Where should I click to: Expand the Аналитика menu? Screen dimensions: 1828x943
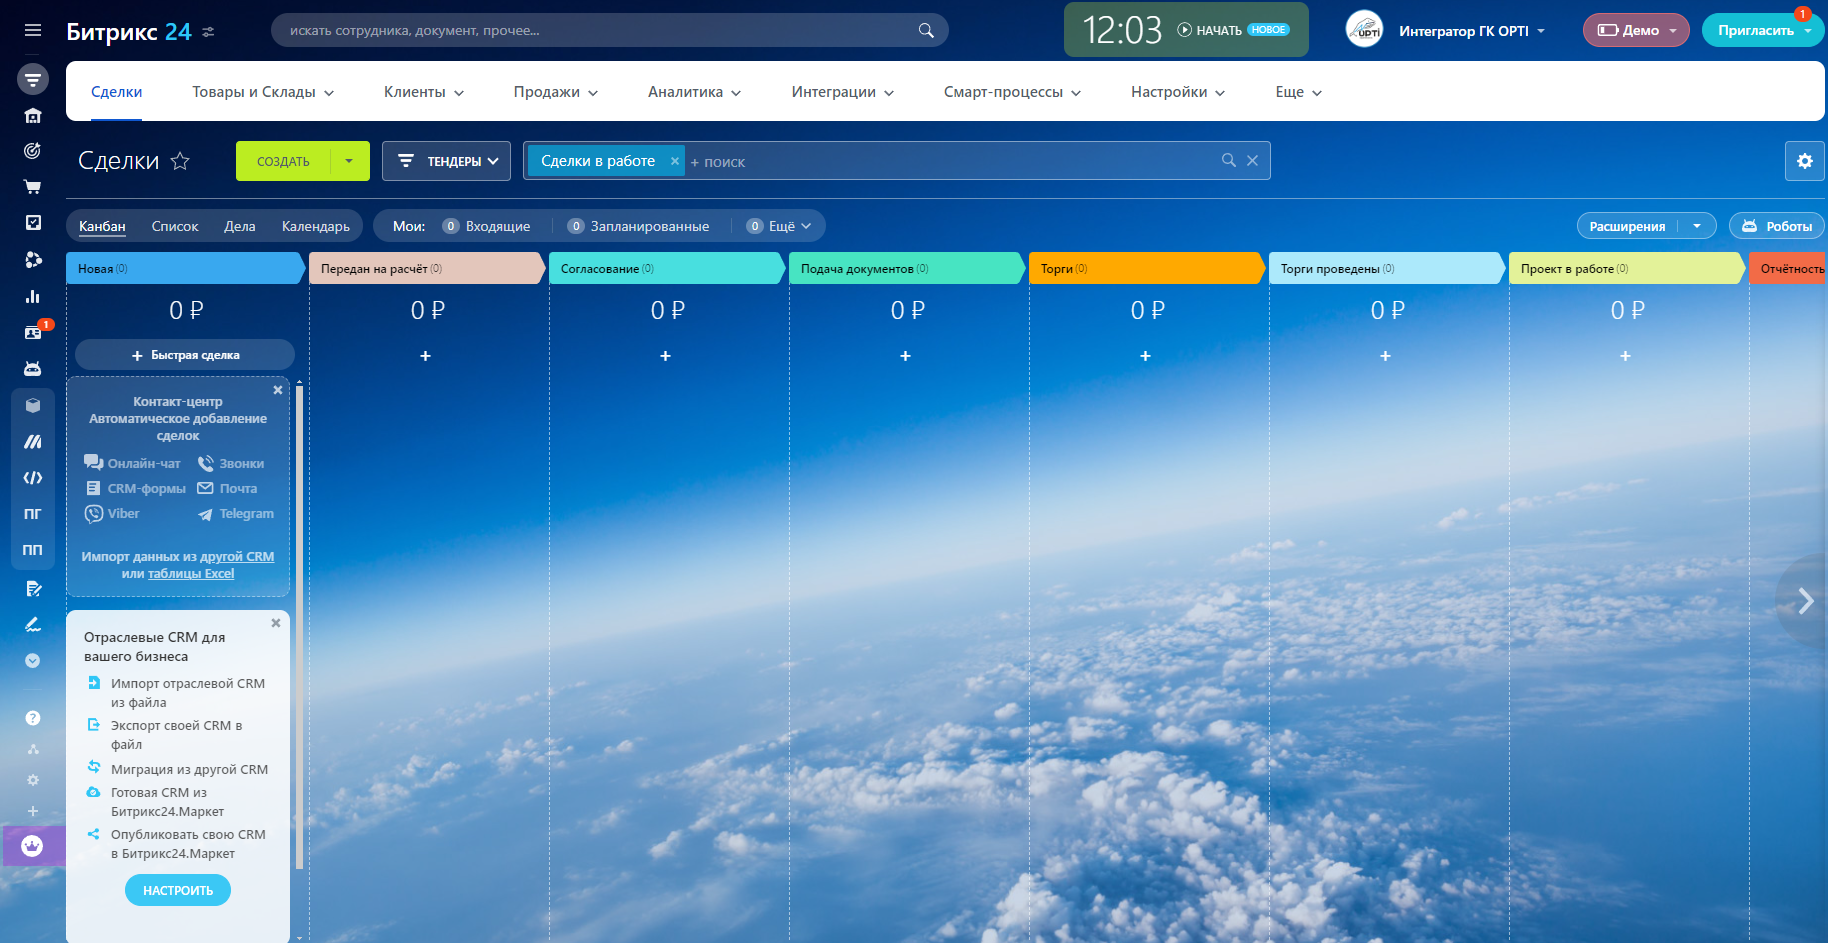695,92
